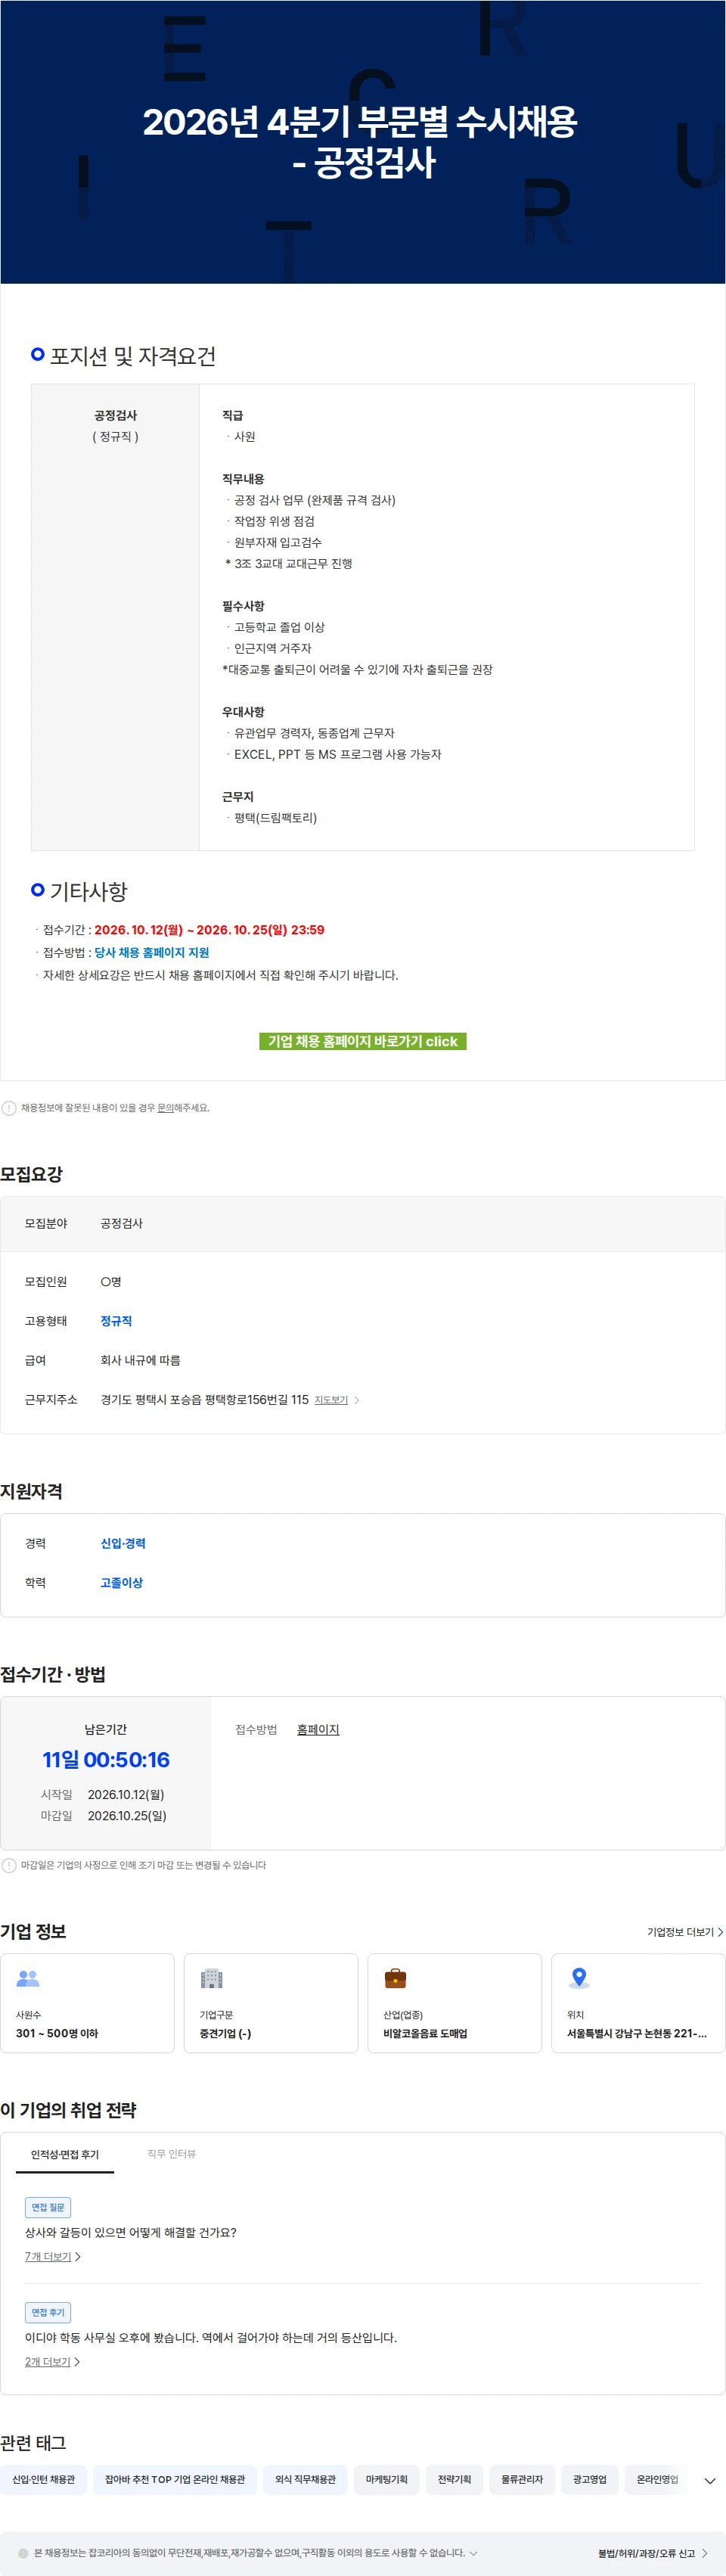Click the remaining time 11일 00:50:16
This screenshot has width=726, height=2576.
106,1759
